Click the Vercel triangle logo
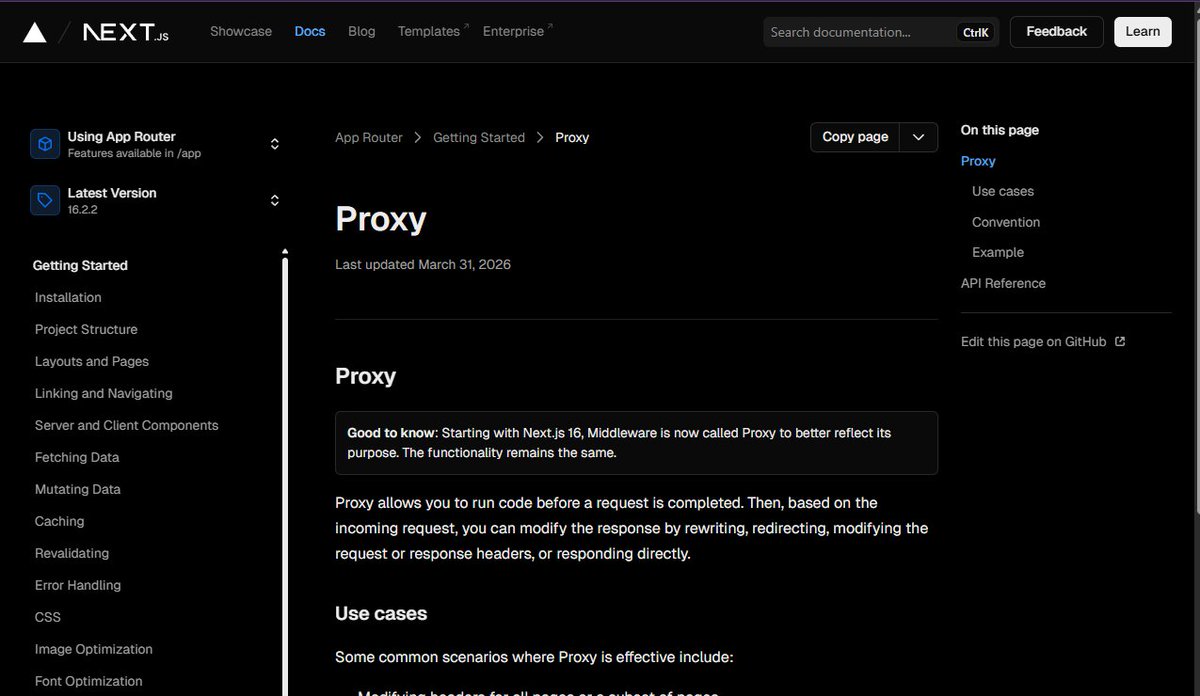1200x696 pixels. 35,32
